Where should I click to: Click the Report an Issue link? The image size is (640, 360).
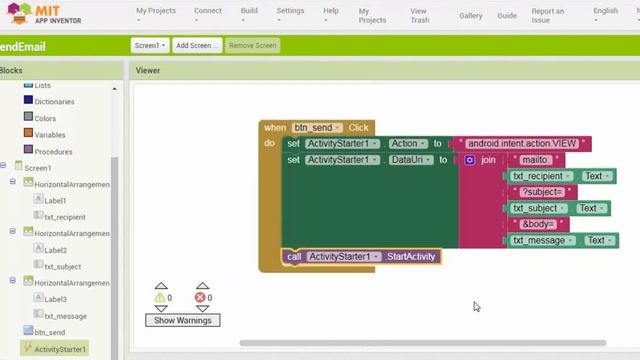[x=547, y=16]
